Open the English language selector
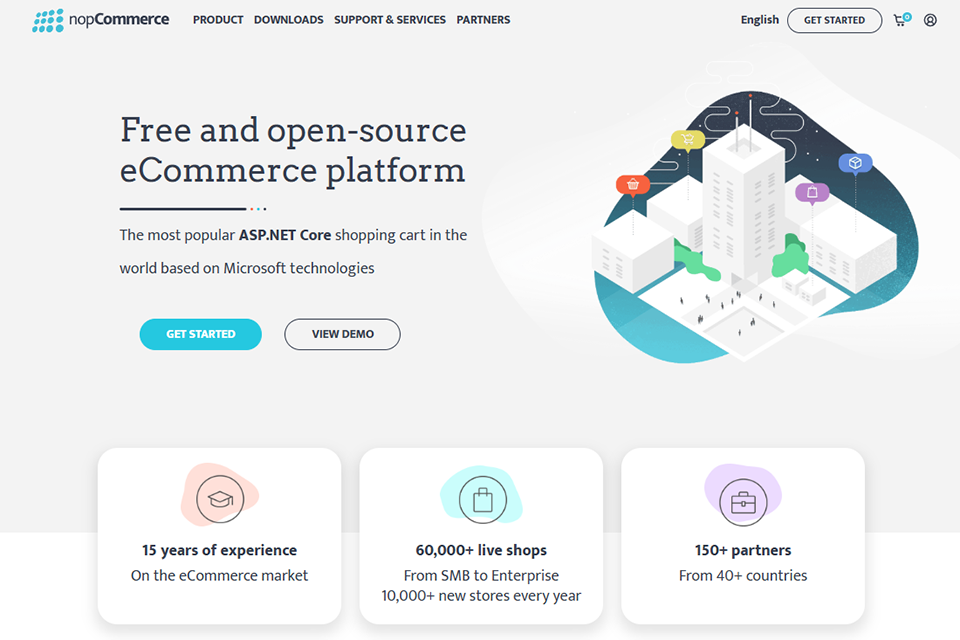The height and width of the screenshot is (640, 960). click(760, 20)
